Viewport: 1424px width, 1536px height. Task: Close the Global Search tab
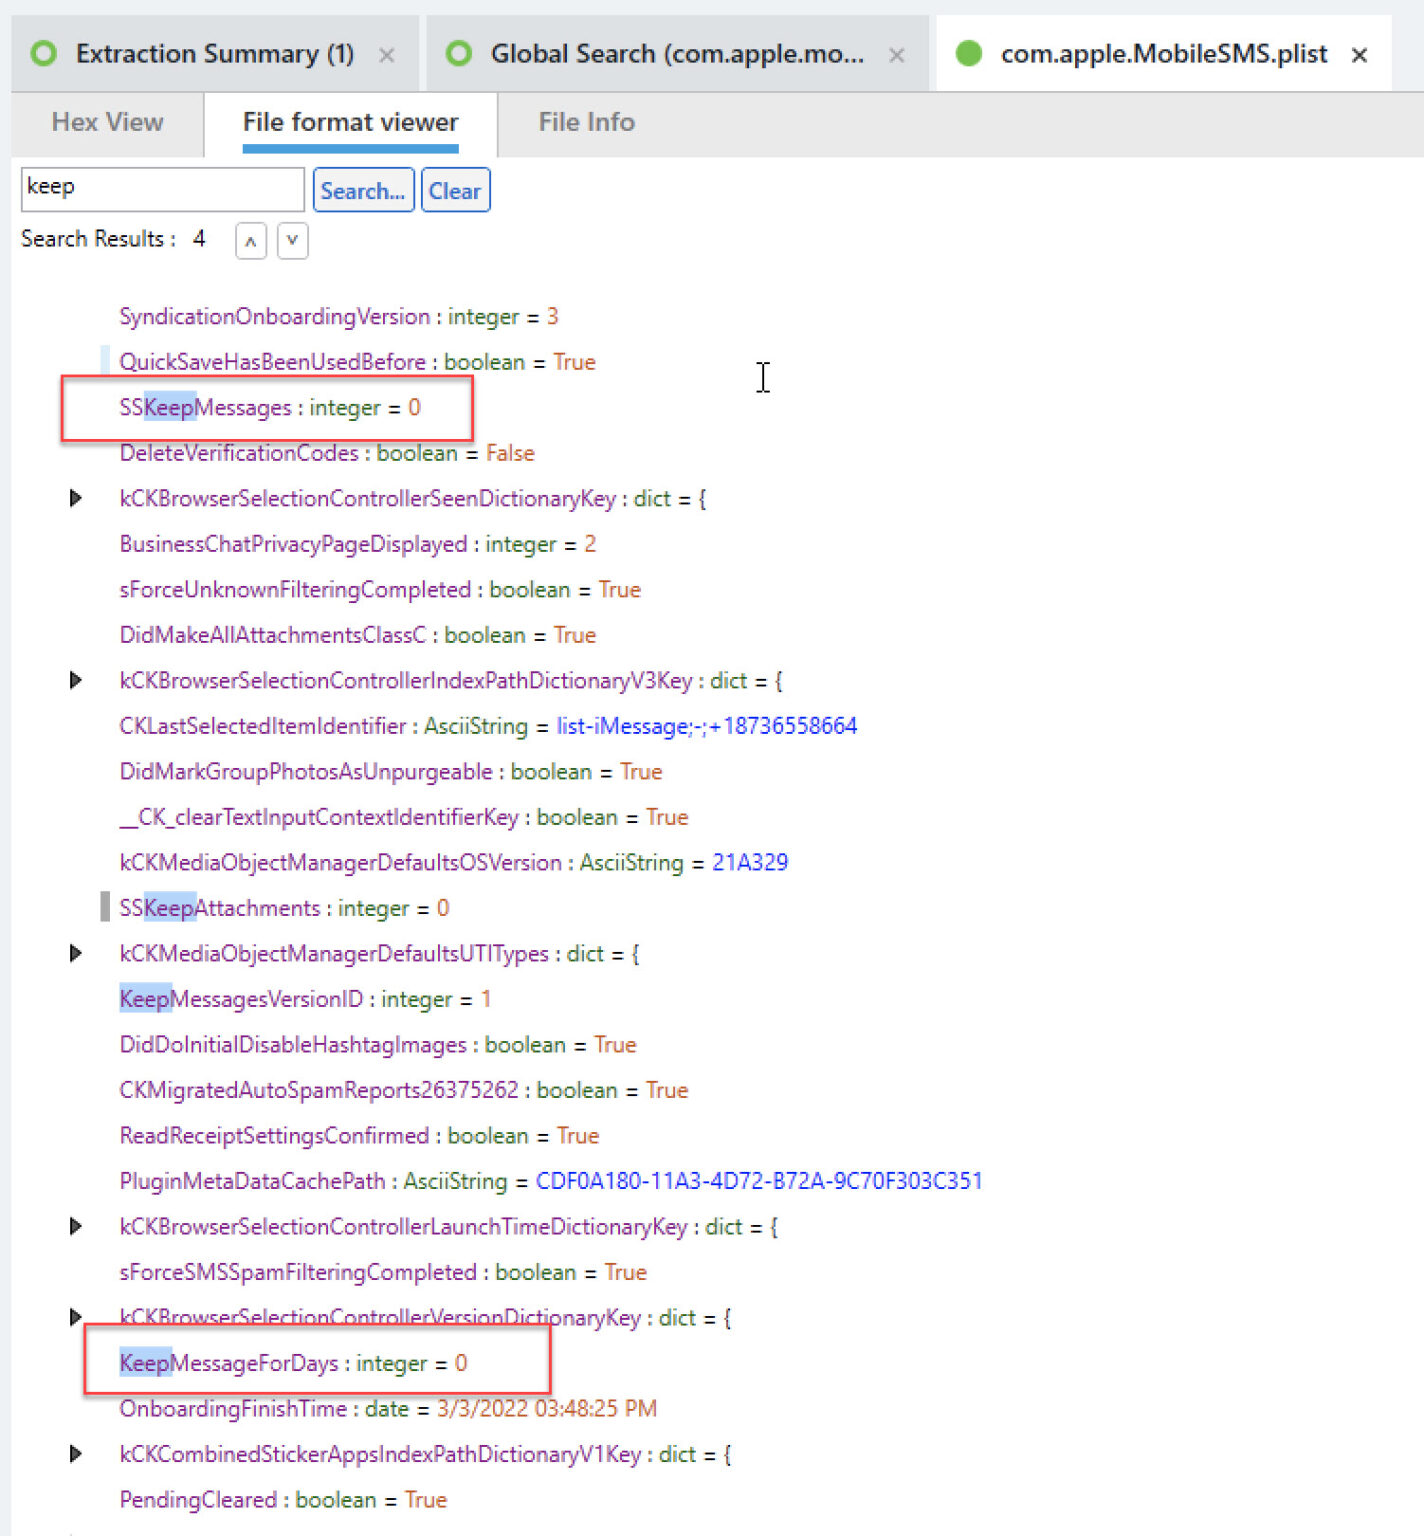(x=897, y=55)
